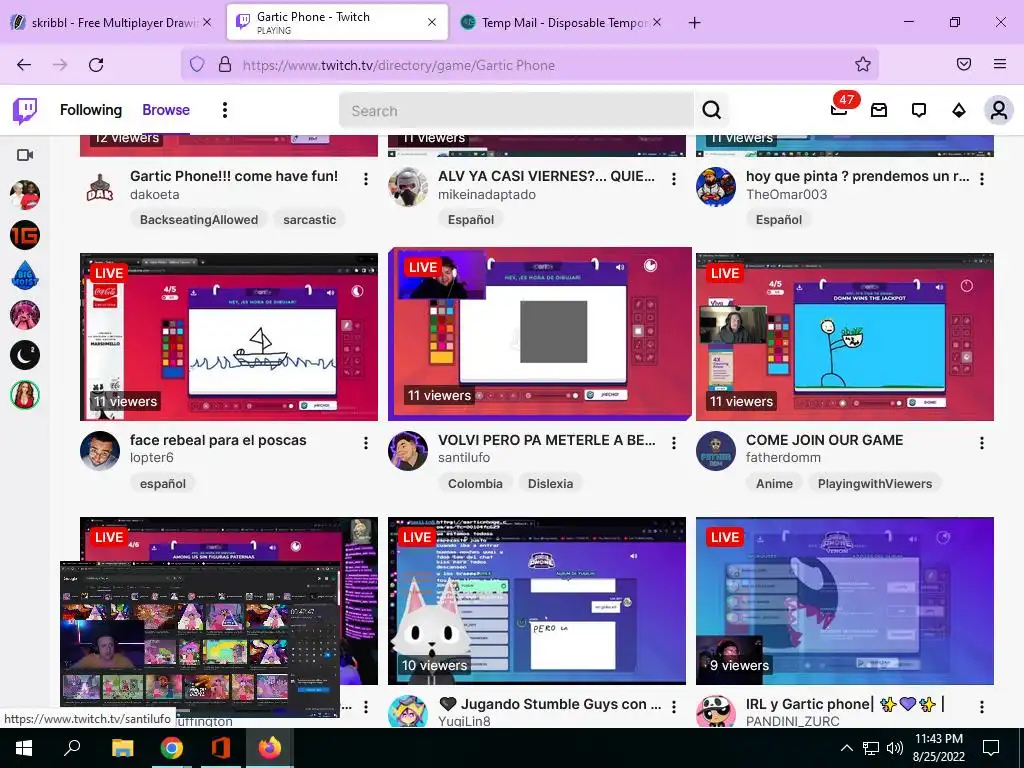The width and height of the screenshot is (1024, 768).
Task: Open the tracking protection shield icon
Action: pos(197,64)
